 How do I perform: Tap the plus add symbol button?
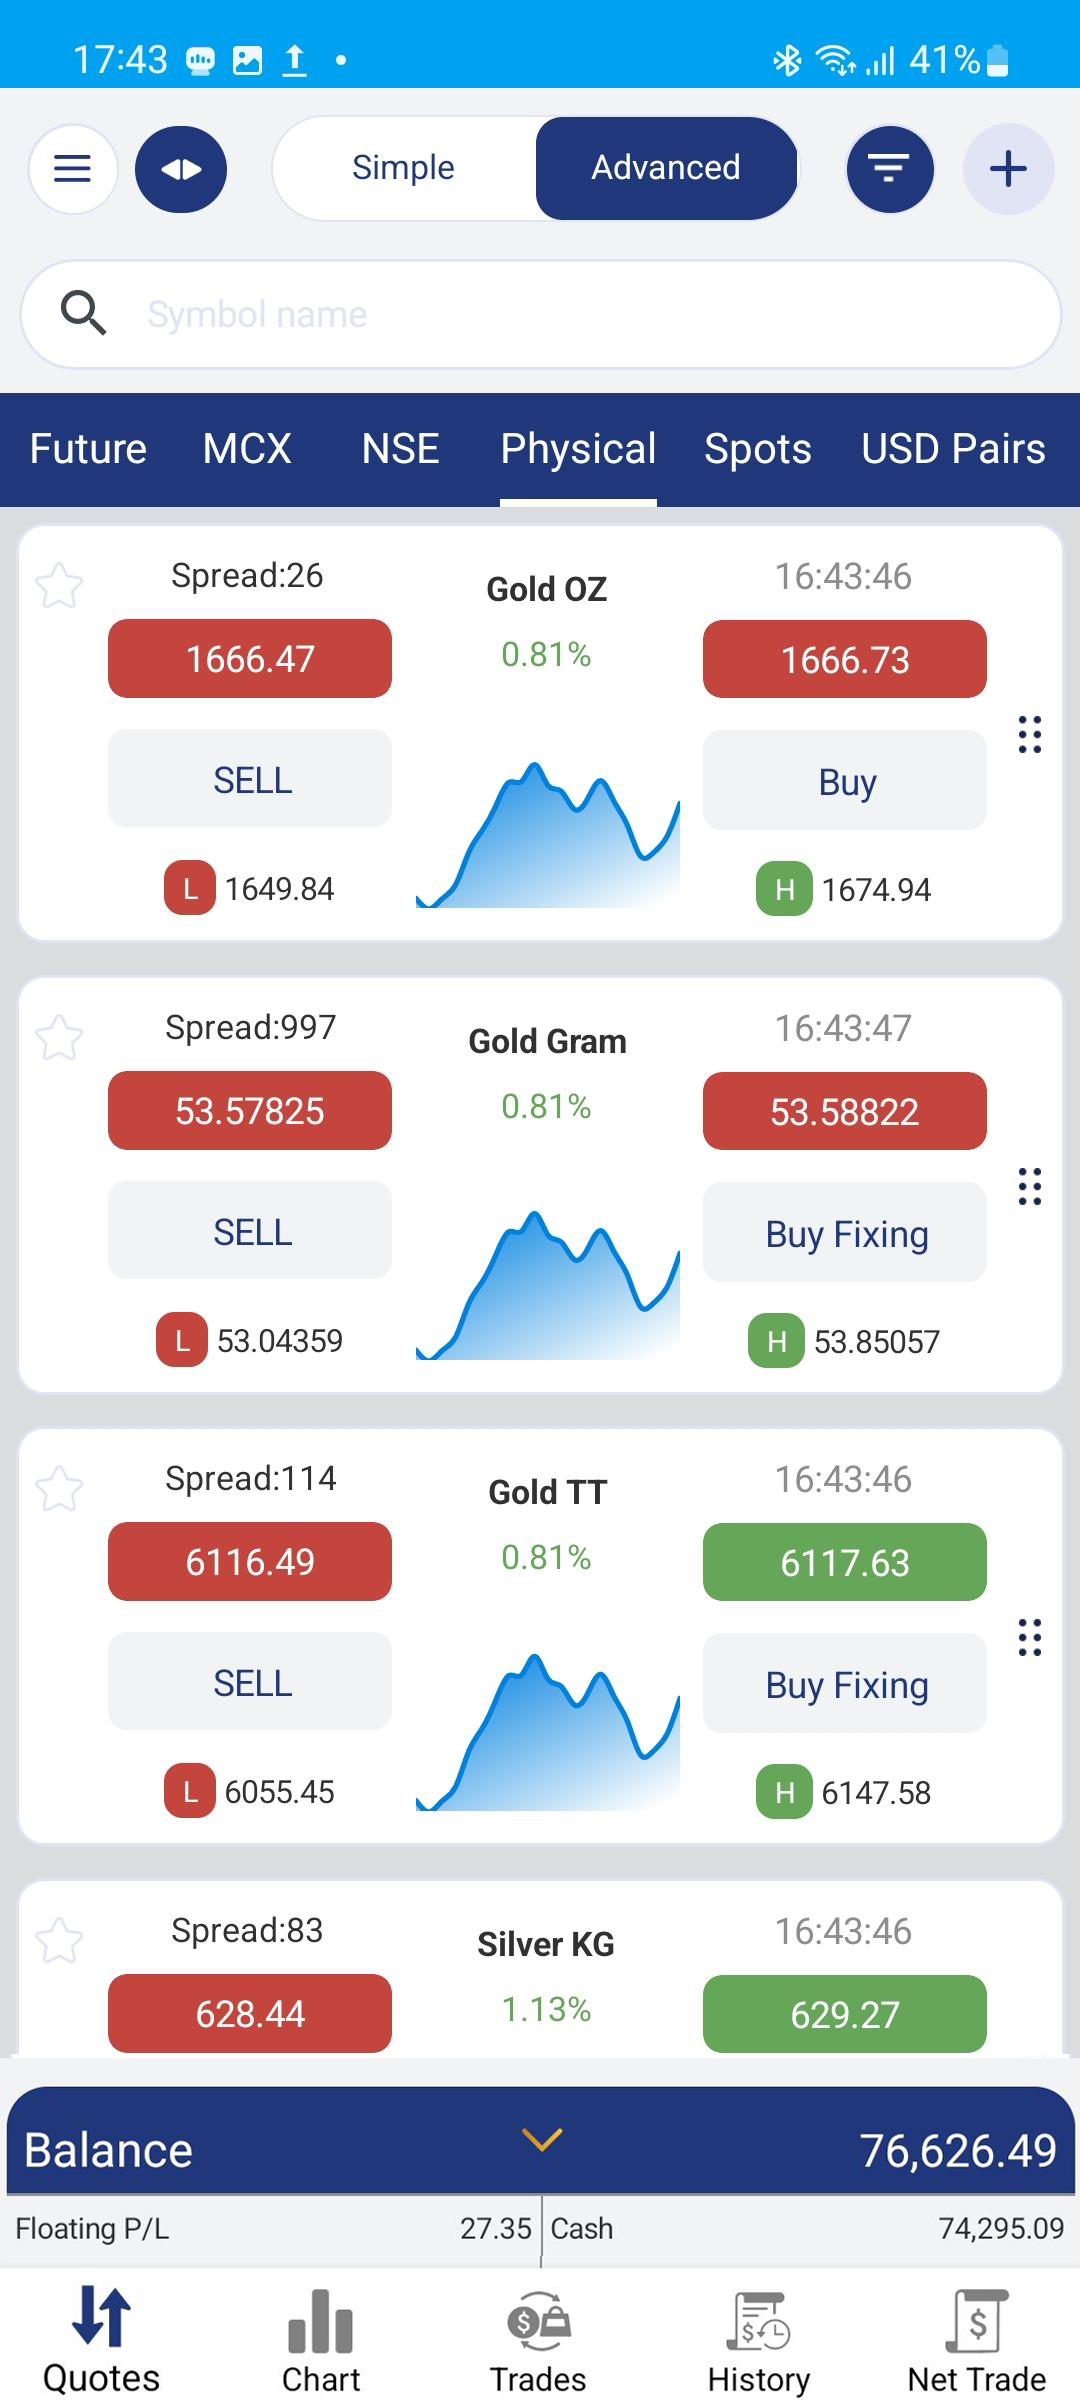(x=1008, y=168)
